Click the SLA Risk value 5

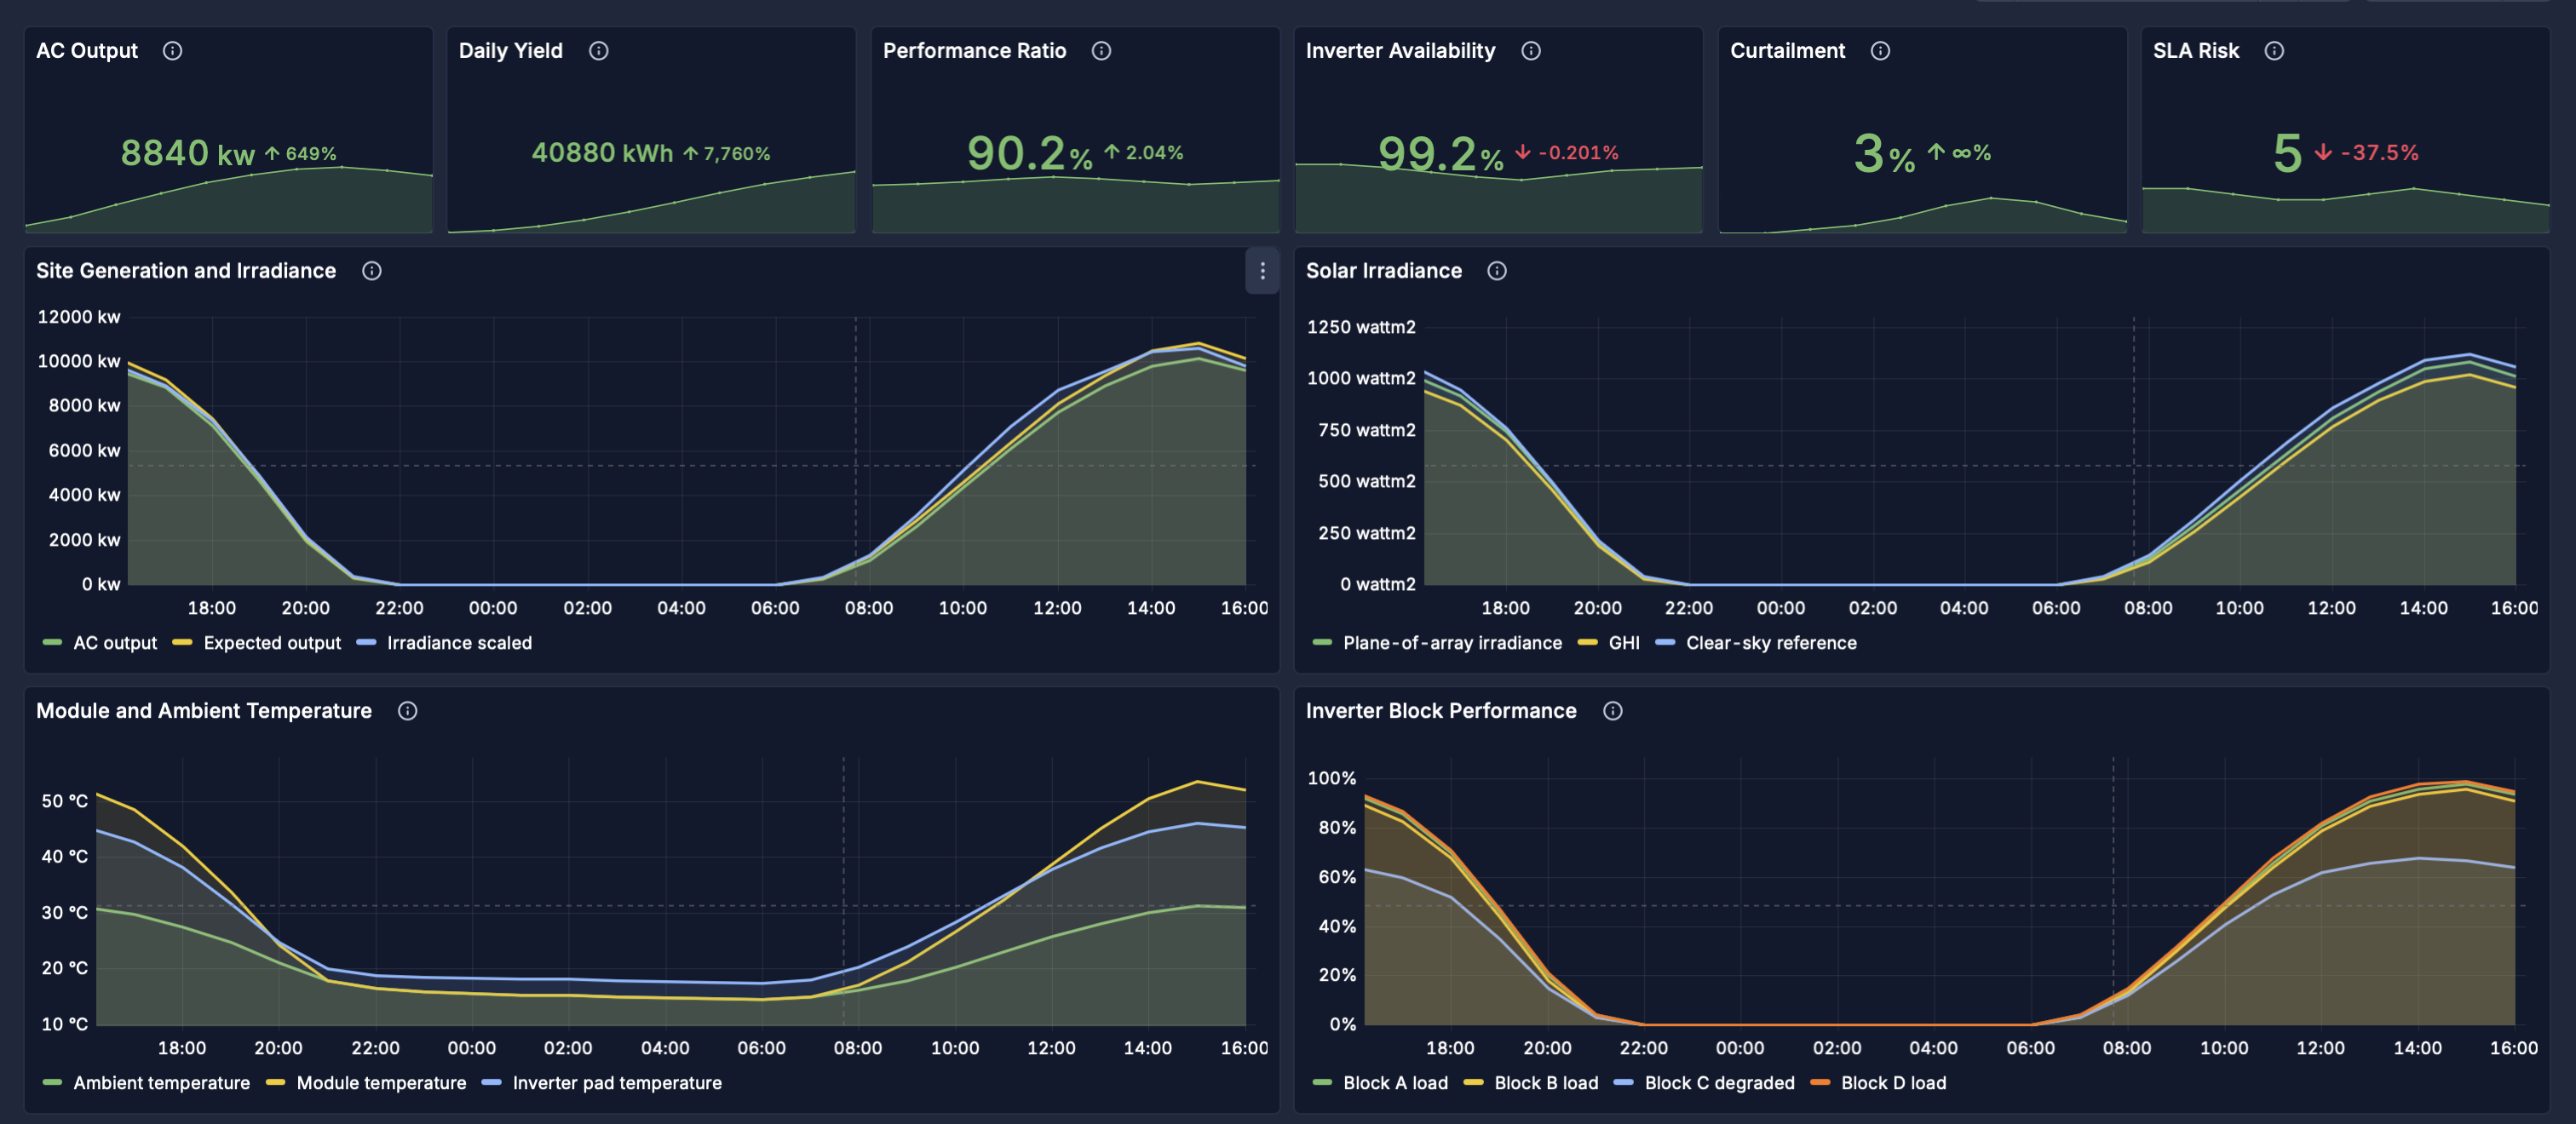pos(2287,153)
